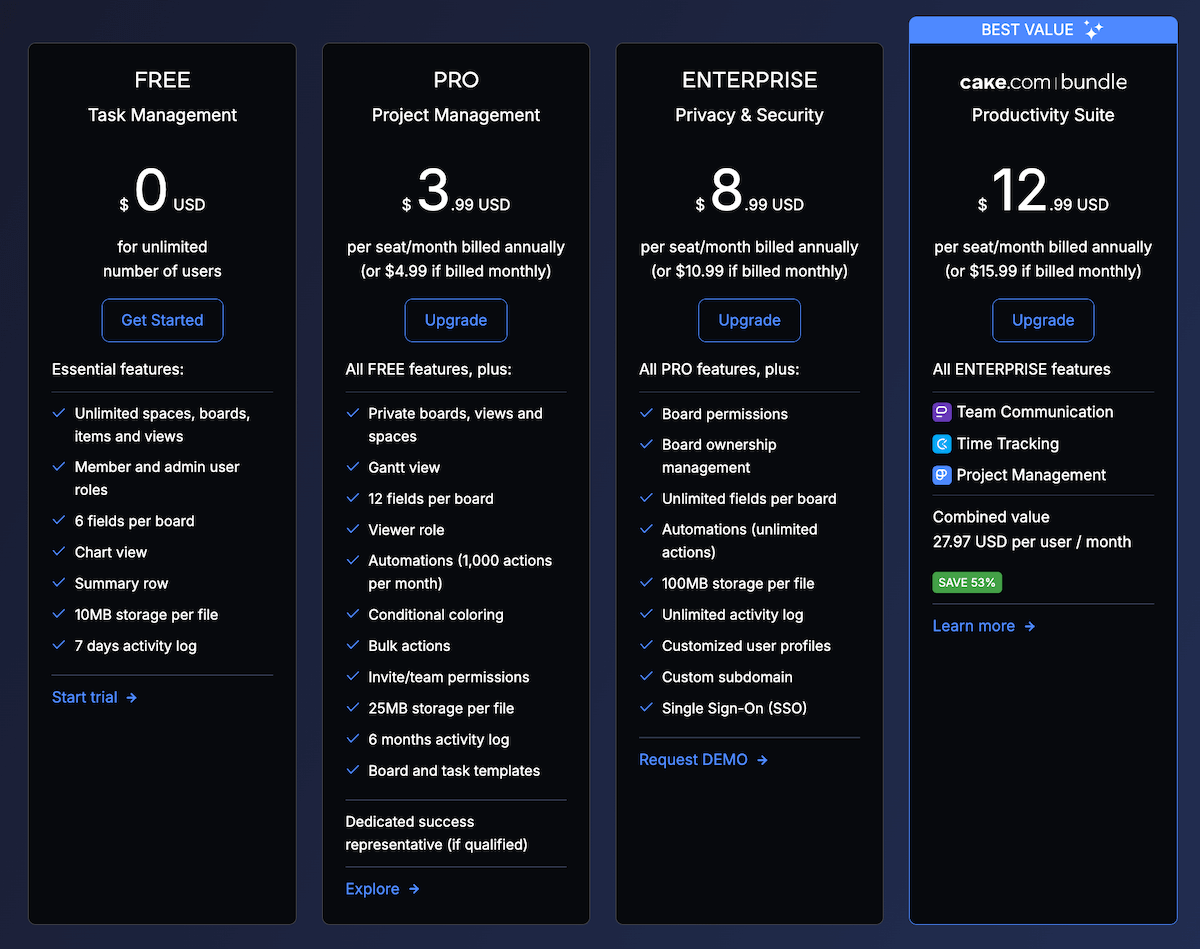The image size is (1200, 949).
Task: Click the Get Started button
Action: click(x=162, y=320)
